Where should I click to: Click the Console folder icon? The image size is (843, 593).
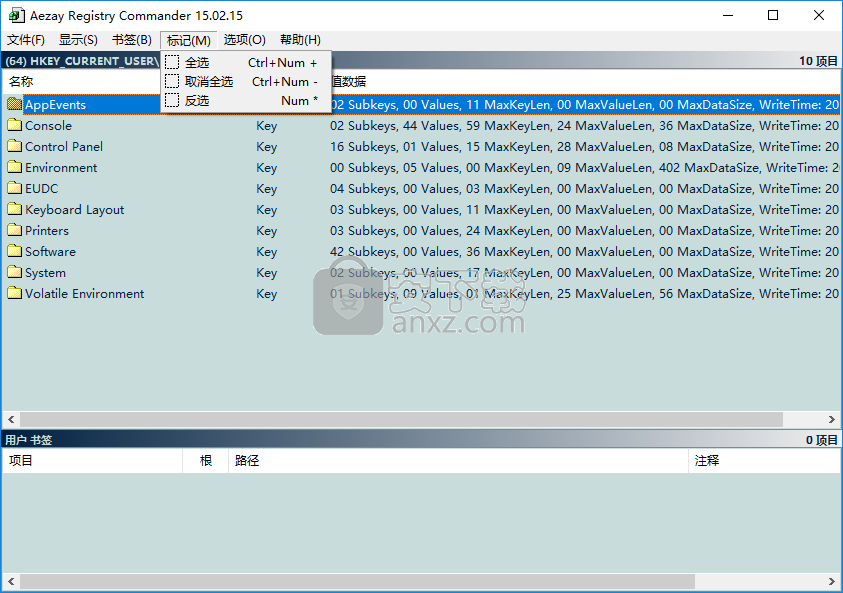(15, 125)
